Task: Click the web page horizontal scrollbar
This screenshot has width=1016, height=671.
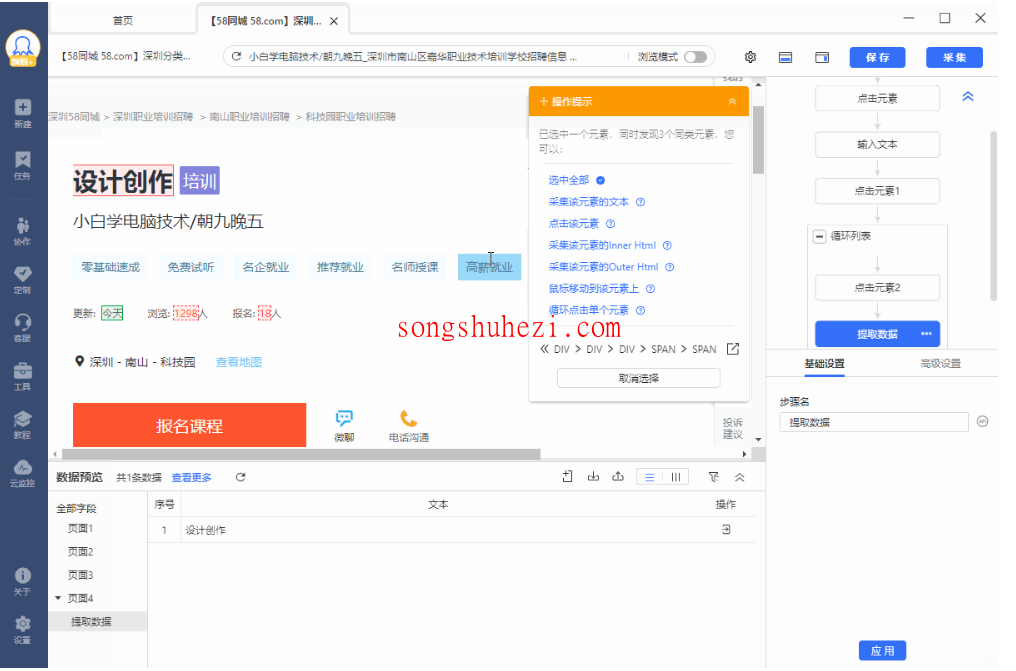Action: (x=301, y=454)
